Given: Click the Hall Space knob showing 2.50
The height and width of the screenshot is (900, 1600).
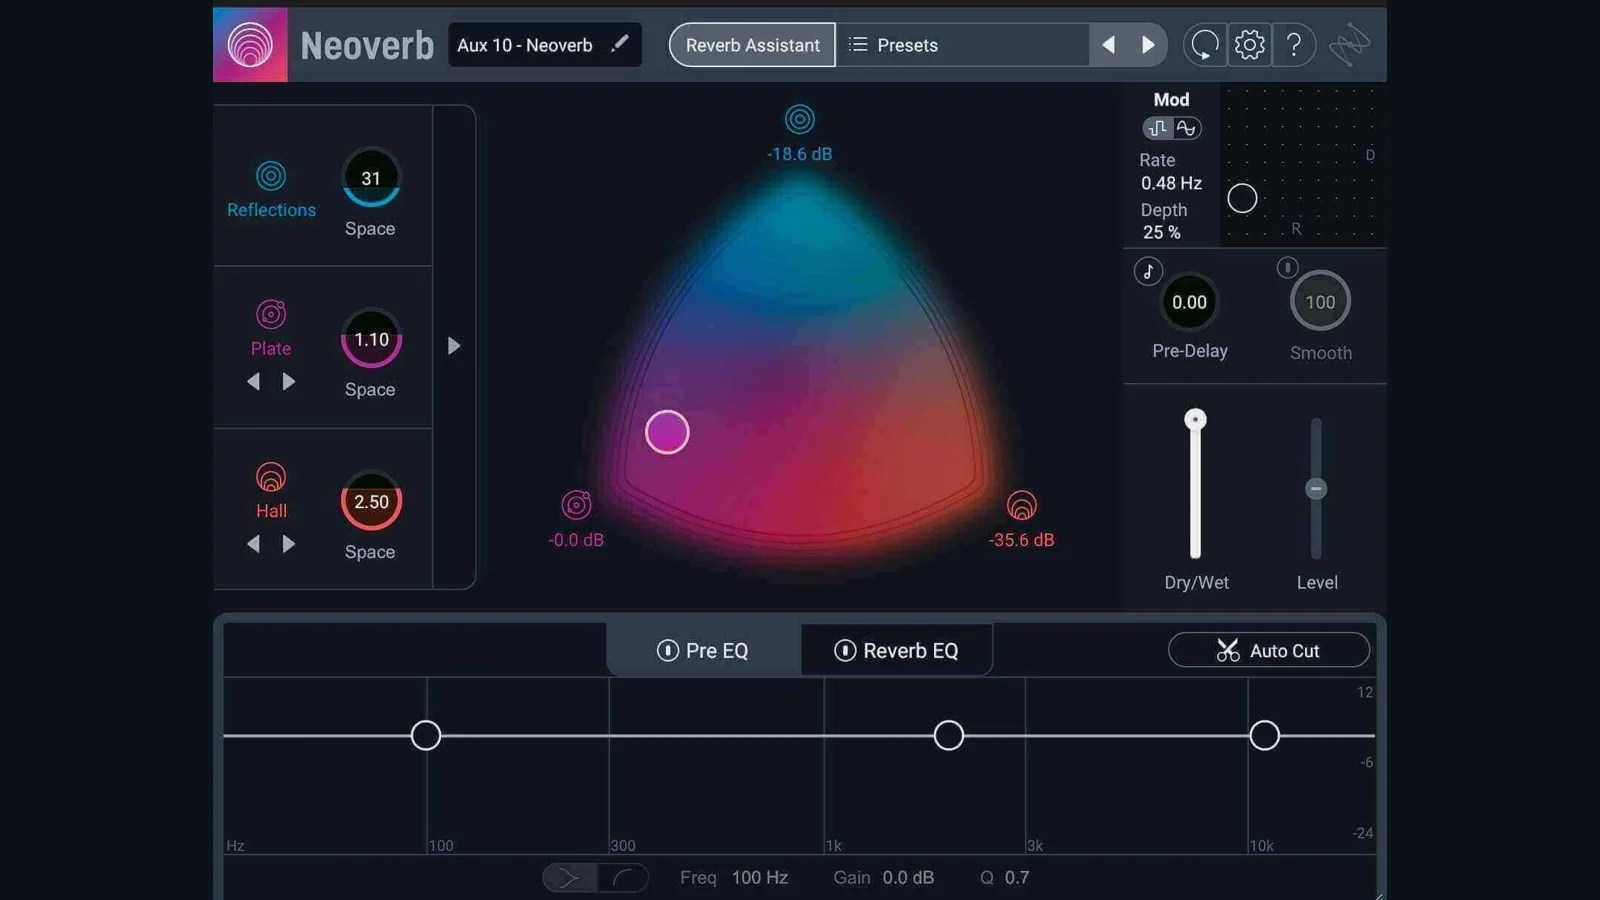Looking at the screenshot, I should point(371,501).
